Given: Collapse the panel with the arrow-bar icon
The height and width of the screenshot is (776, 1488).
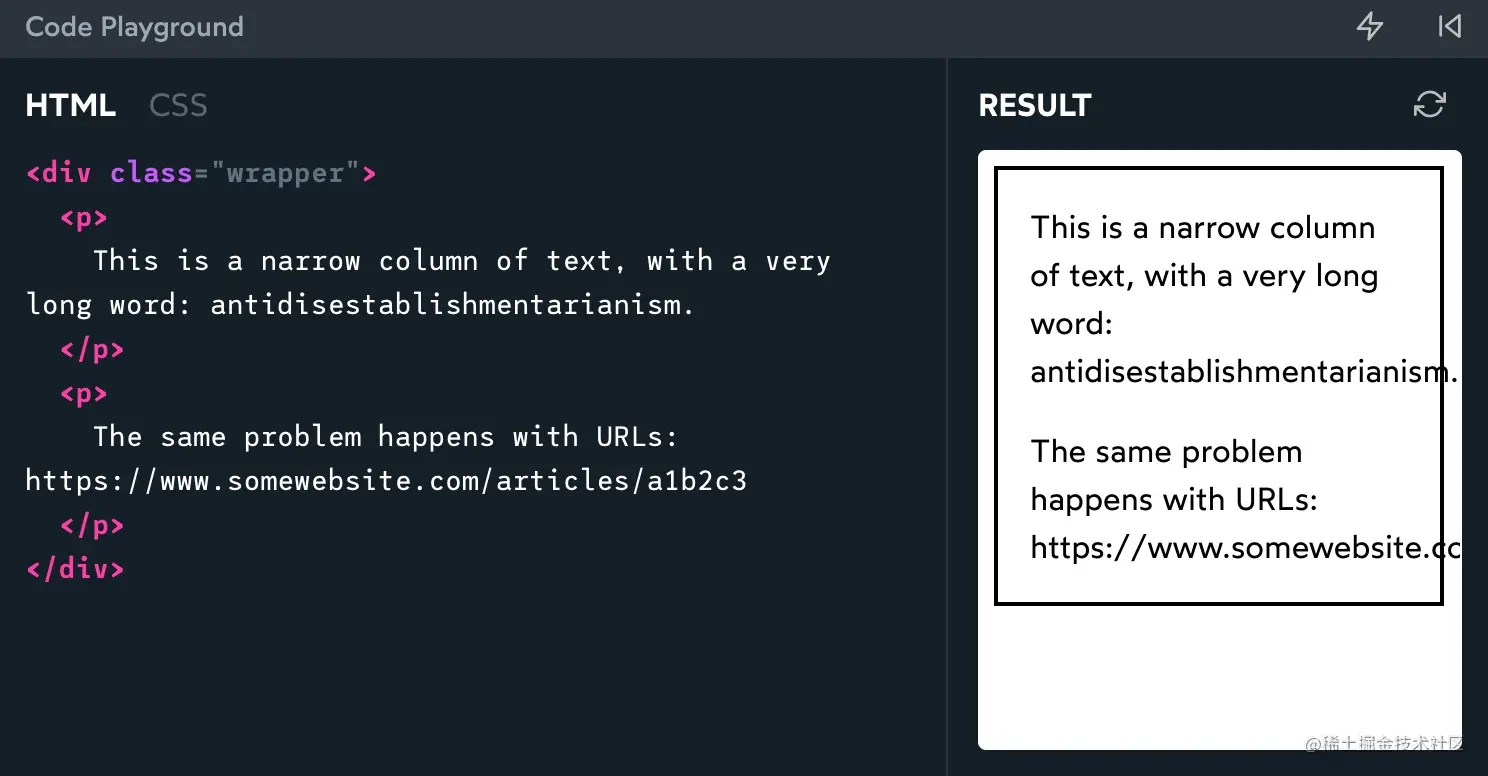Looking at the screenshot, I should [1449, 27].
